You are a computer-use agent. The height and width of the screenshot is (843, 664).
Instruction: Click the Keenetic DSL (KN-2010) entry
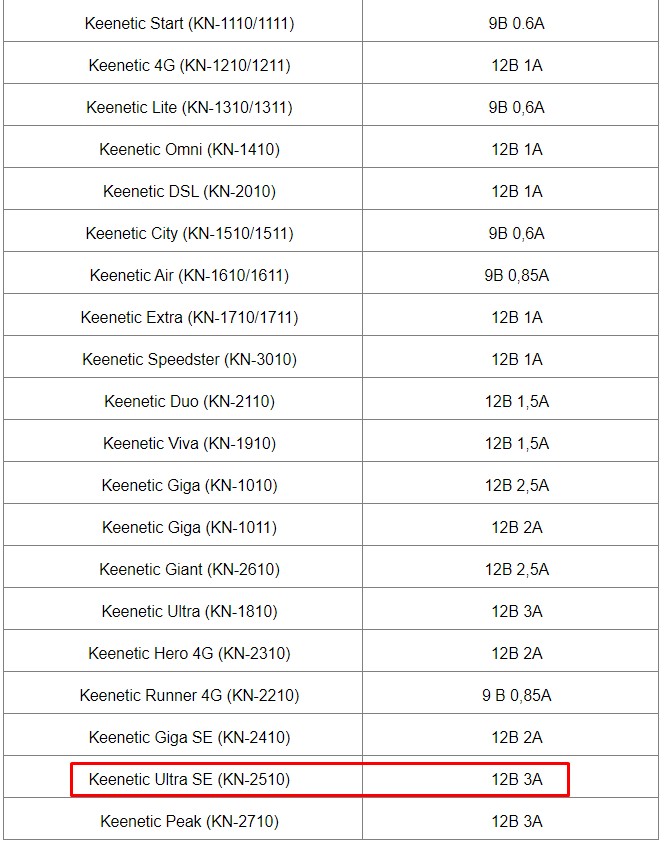click(189, 191)
